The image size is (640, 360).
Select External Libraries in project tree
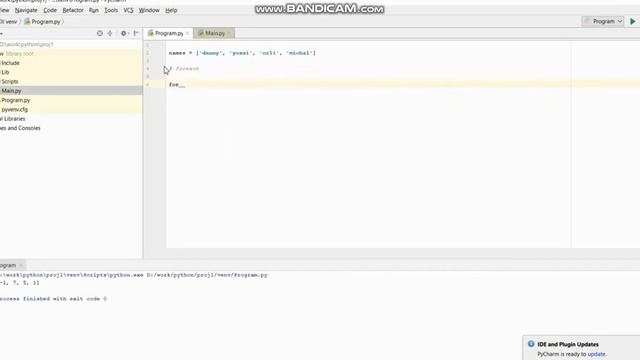[13, 119]
